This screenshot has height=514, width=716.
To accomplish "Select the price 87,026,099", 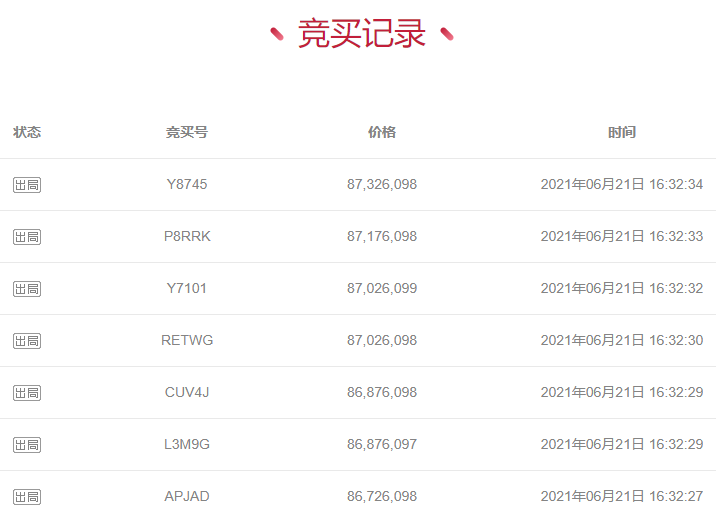I will (382, 288).
